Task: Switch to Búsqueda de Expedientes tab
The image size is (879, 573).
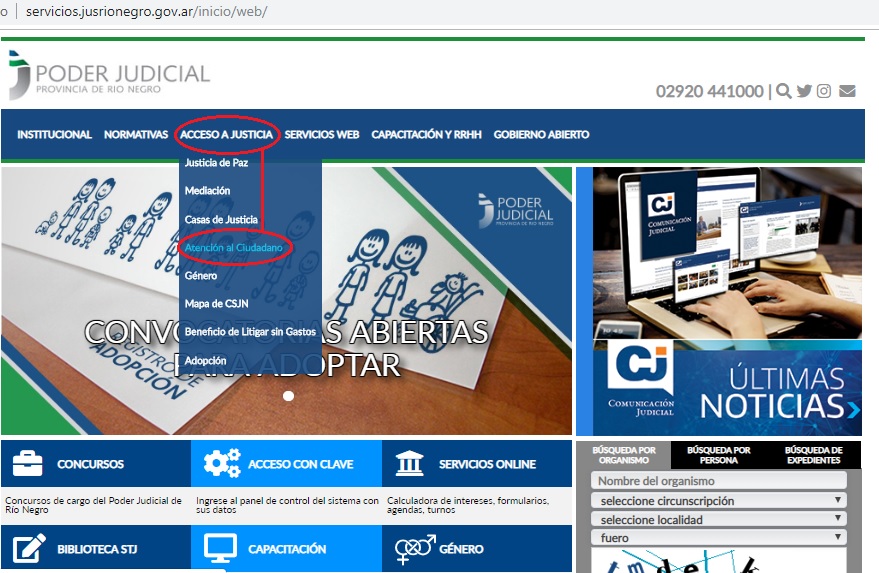Action: pyautogui.click(x=813, y=455)
